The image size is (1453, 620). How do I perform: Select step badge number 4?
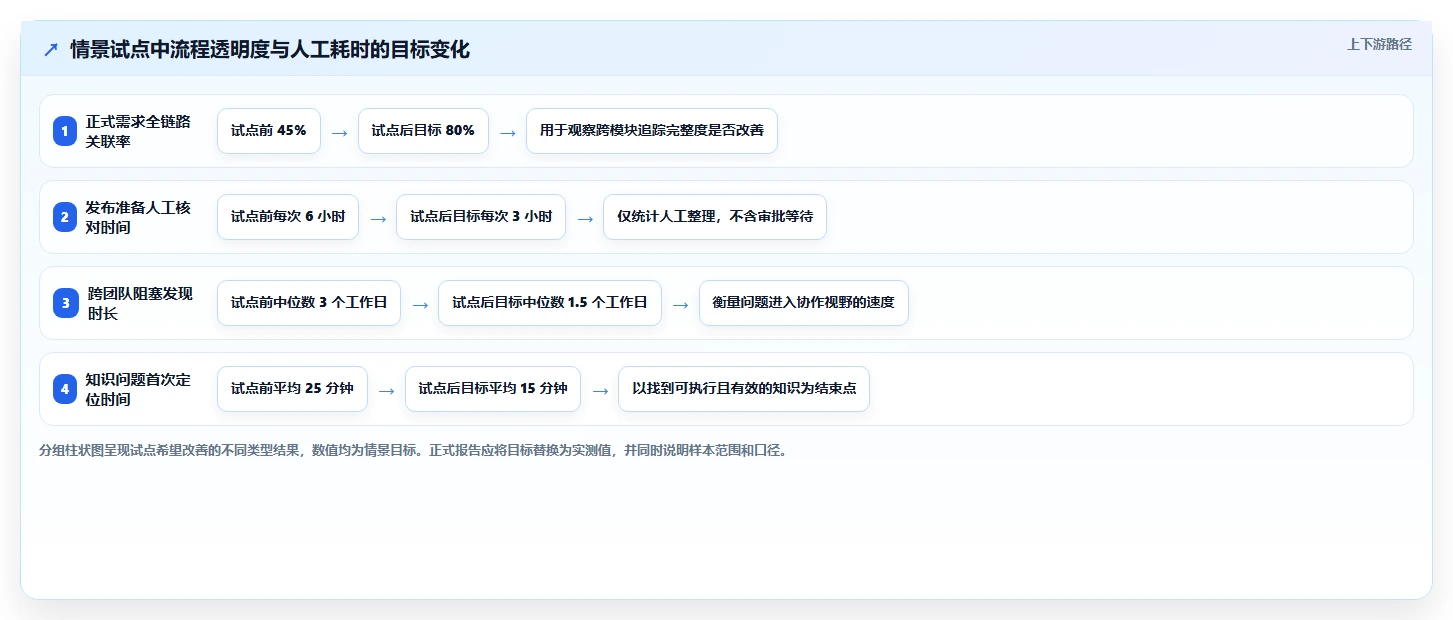(65, 389)
